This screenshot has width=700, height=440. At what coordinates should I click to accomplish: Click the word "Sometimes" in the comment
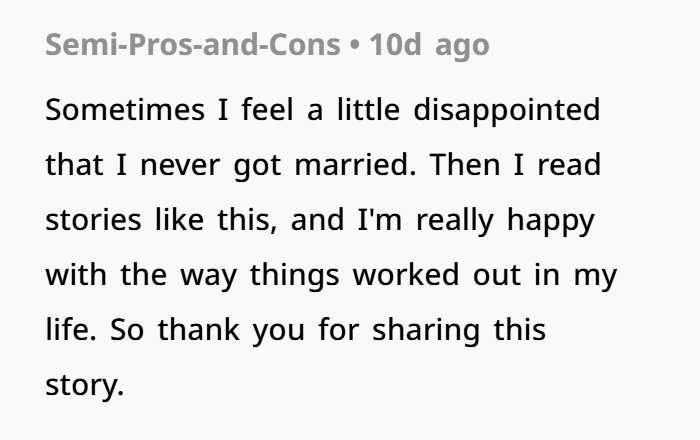125,109
